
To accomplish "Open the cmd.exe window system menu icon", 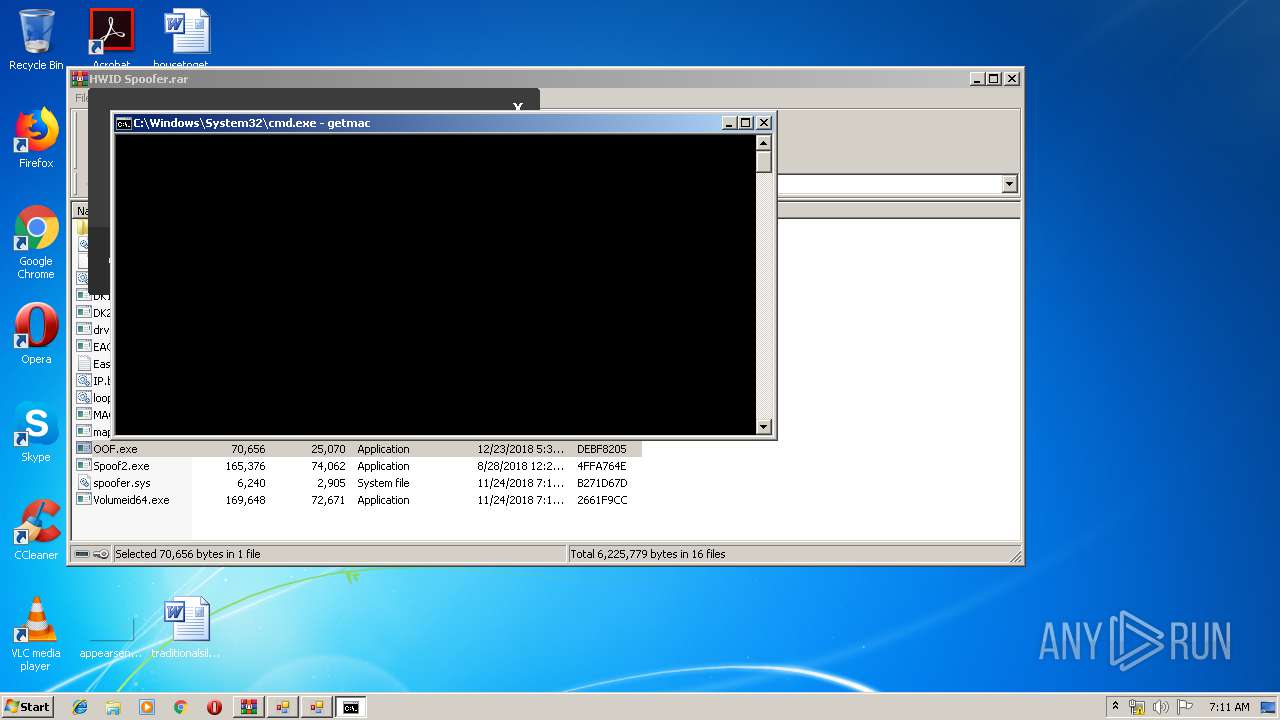I will point(123,123).
